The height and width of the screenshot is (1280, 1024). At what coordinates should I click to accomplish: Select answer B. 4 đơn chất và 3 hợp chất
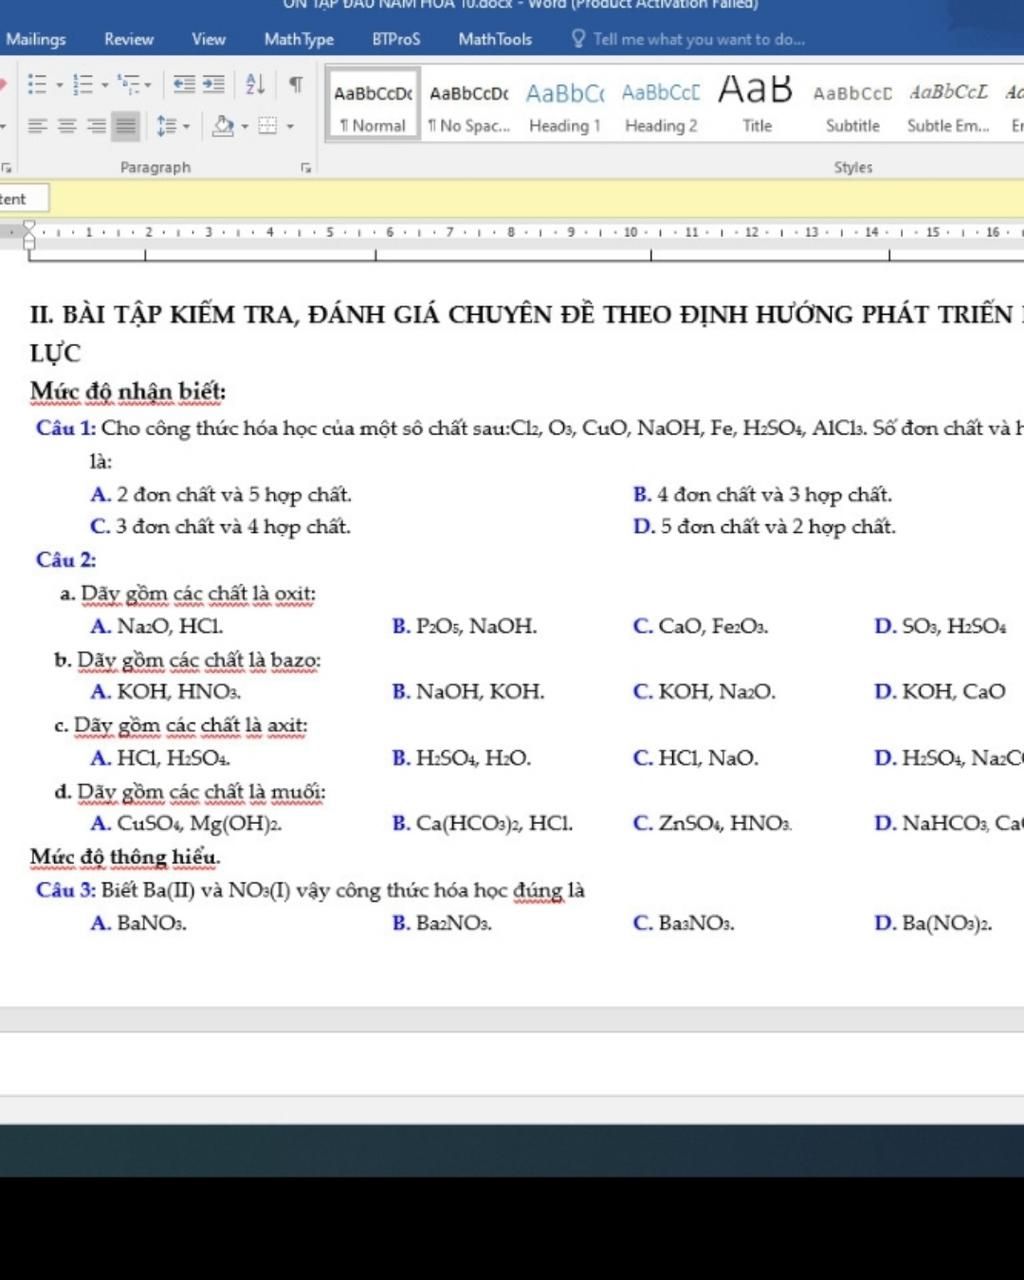[762, 494]
